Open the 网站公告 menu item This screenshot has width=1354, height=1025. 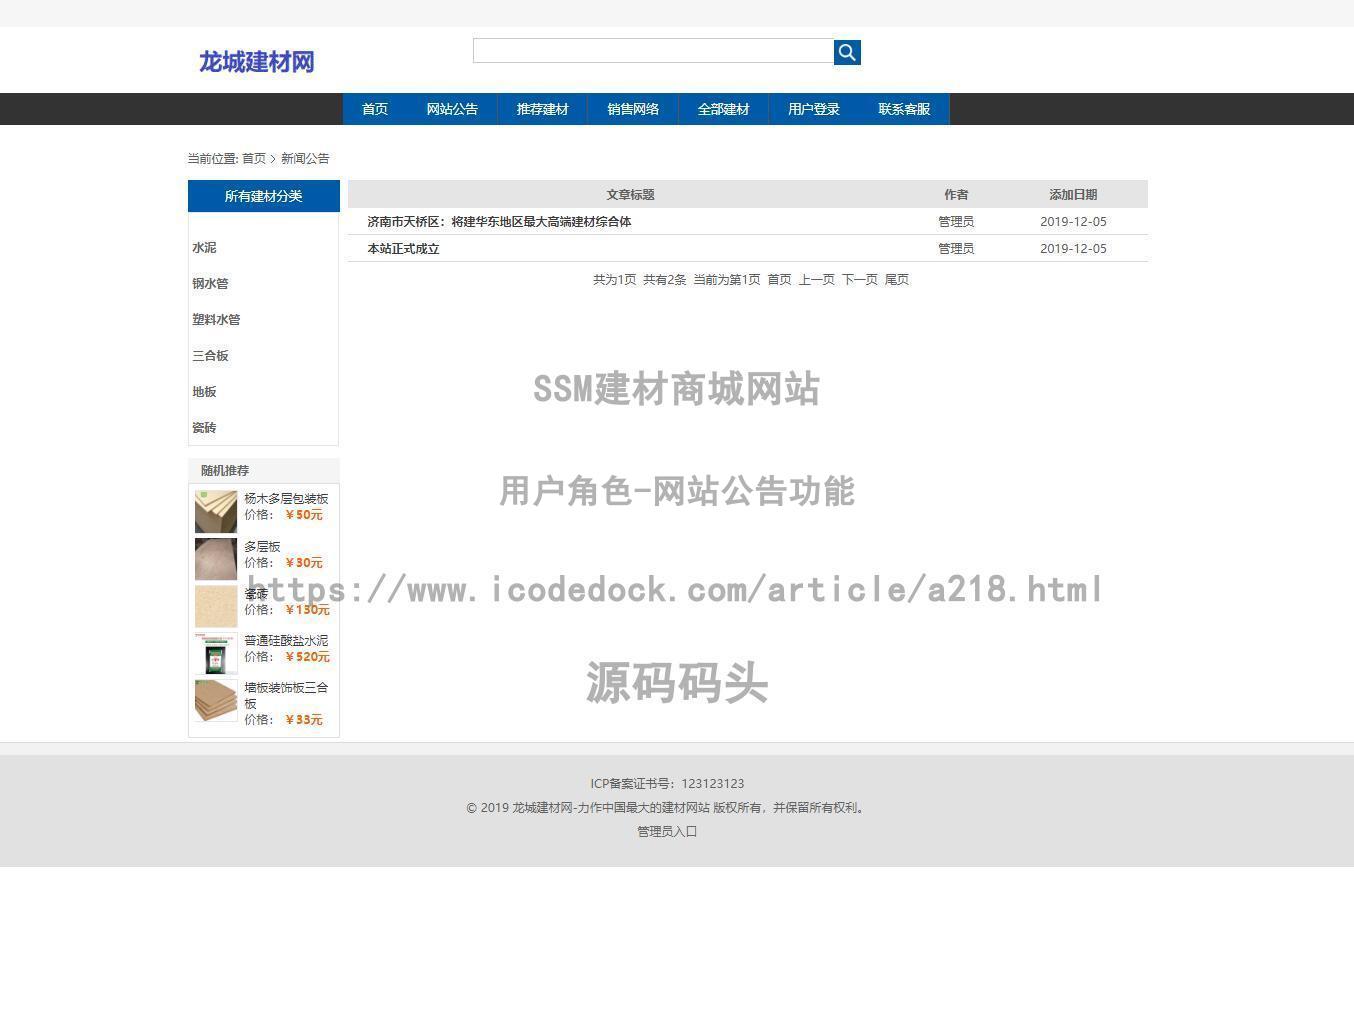[x=452, y=109]
